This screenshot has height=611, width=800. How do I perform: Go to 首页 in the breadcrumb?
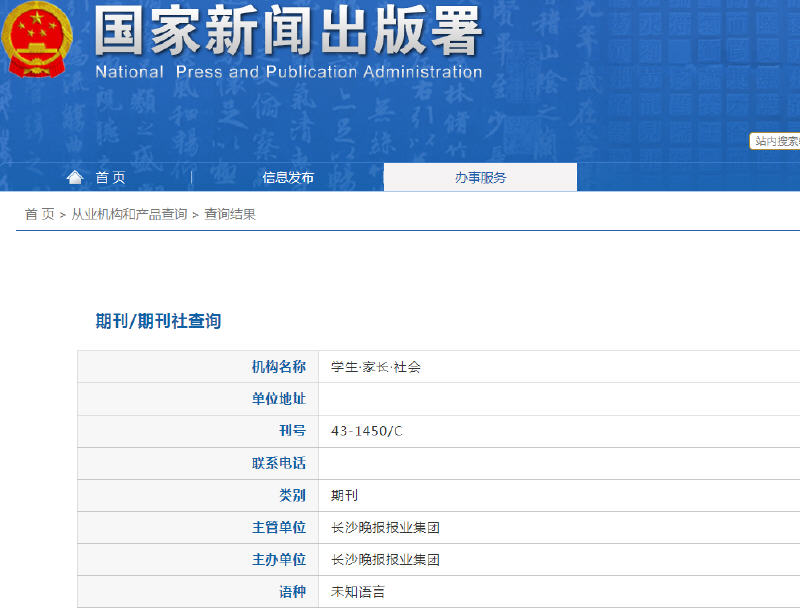tap(40, 214)
